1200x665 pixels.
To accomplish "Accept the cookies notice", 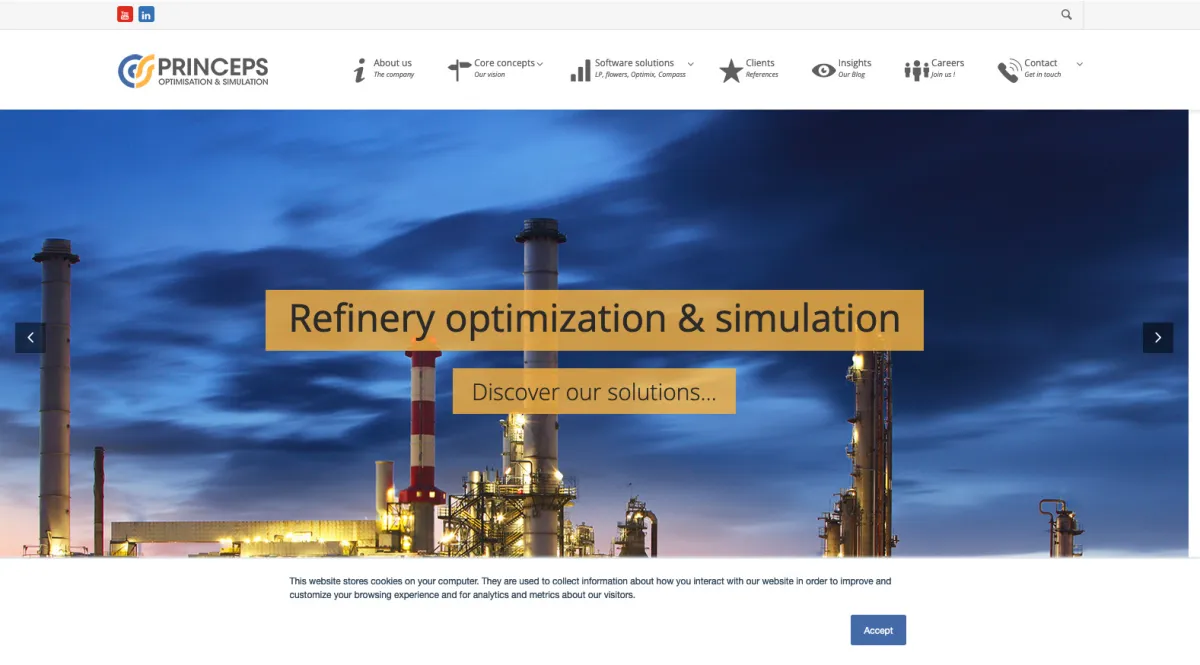I will [878, 630].
